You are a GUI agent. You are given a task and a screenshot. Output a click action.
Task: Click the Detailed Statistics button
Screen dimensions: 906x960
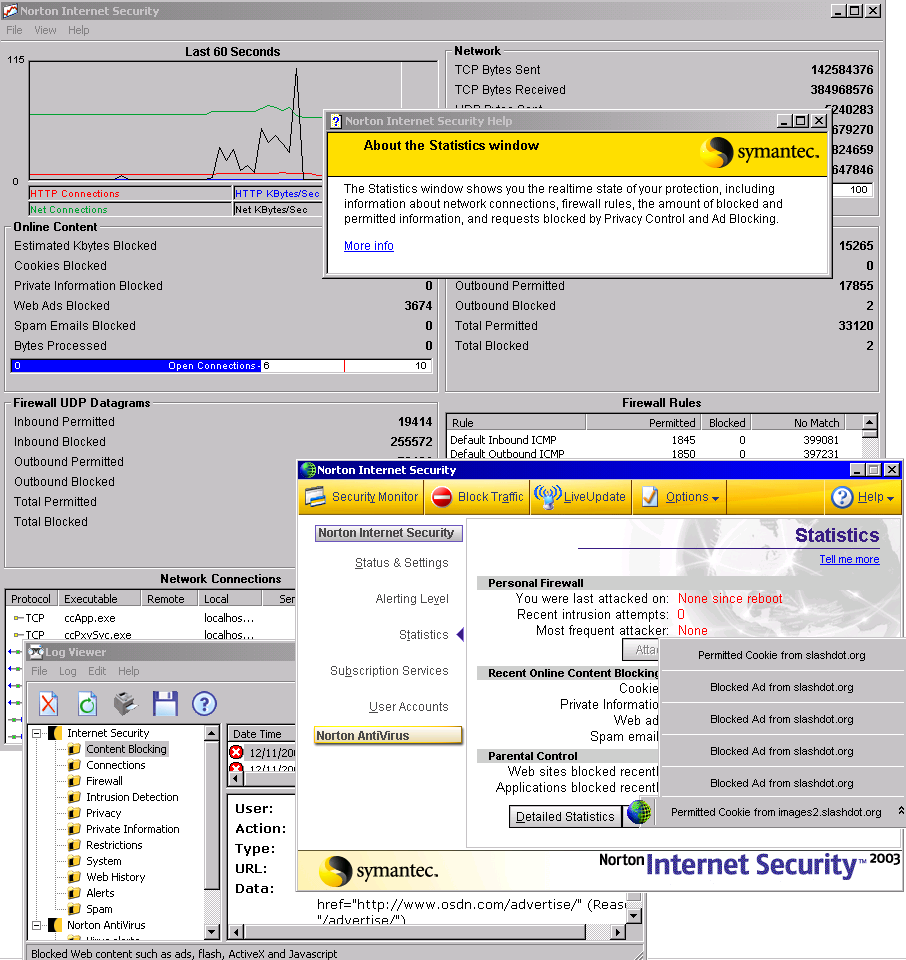click(565, 817)
